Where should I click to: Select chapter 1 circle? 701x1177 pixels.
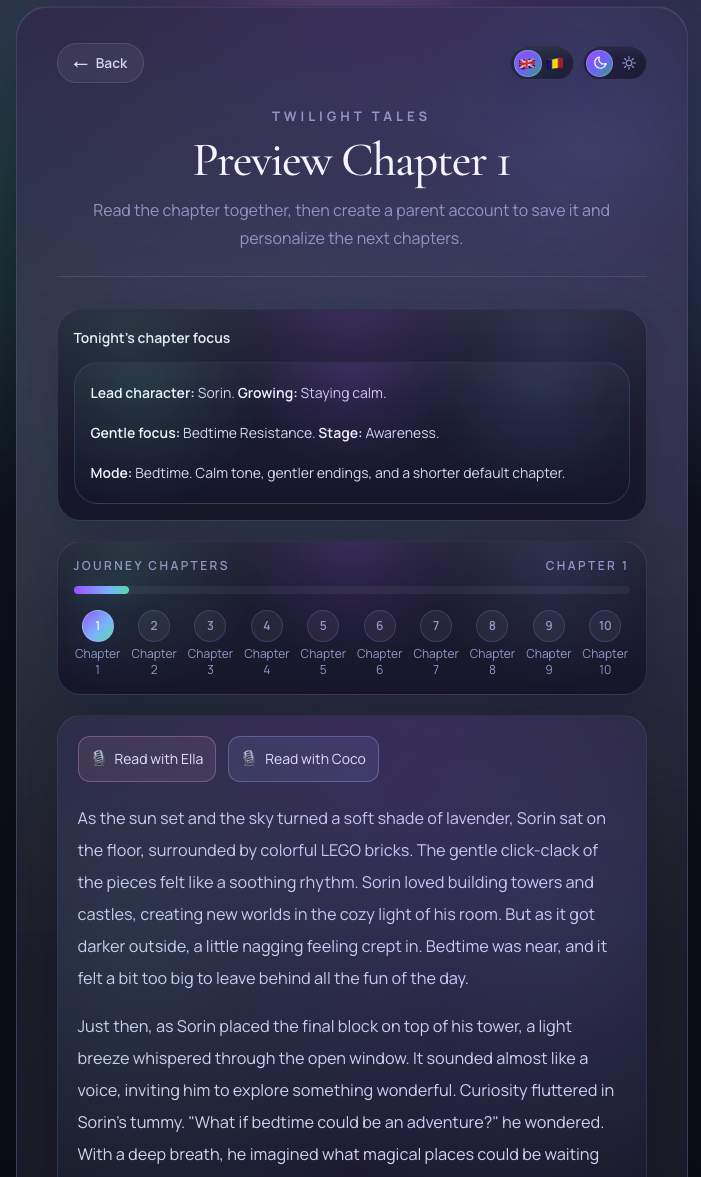click(x=98, y=625)
